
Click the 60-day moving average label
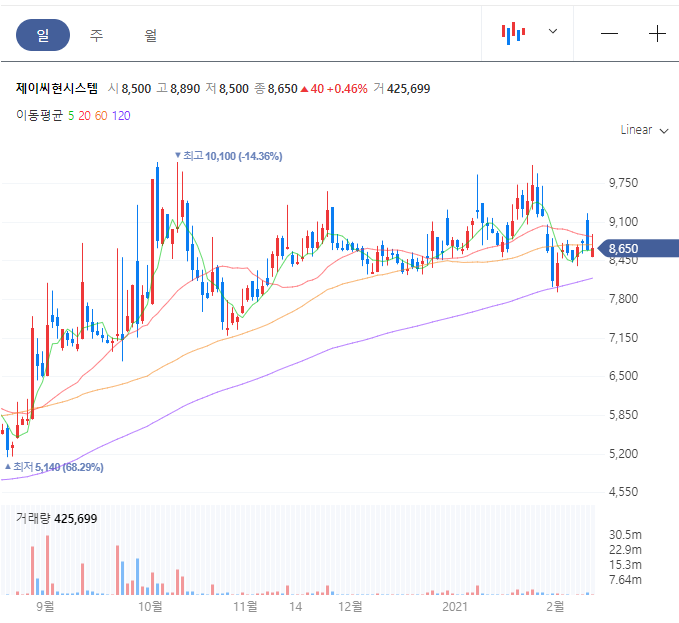(x=101, y=116)
